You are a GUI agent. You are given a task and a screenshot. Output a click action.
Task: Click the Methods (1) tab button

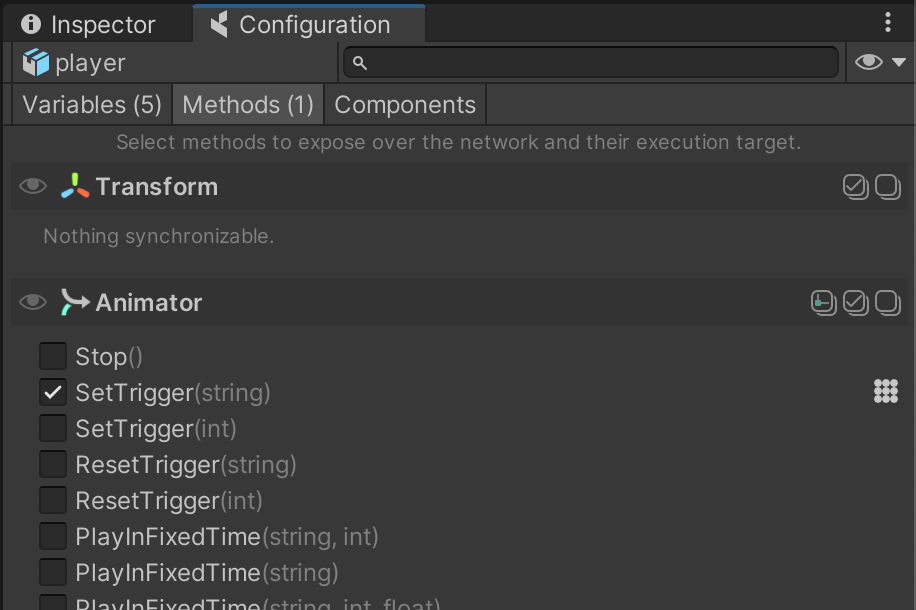tap(248, 105)
